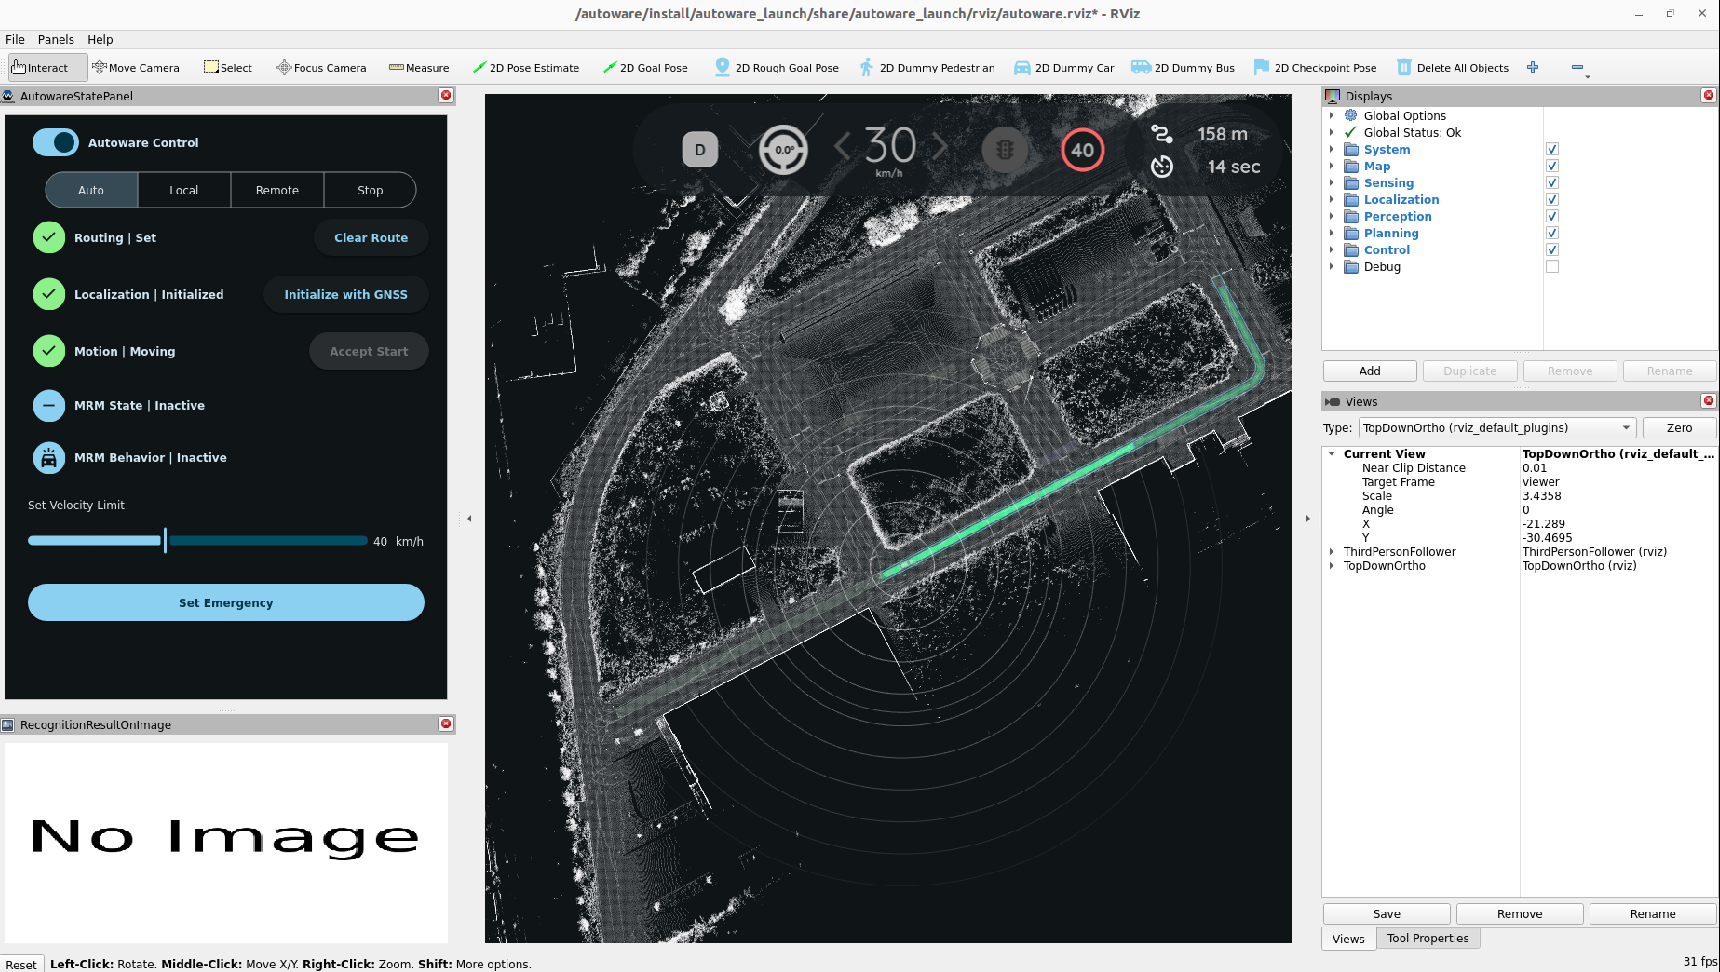The height and width of the screenshot is (972, 1720).
Task: Select the 2D Pose Estimate tool
Action: (x=525, y=68)
